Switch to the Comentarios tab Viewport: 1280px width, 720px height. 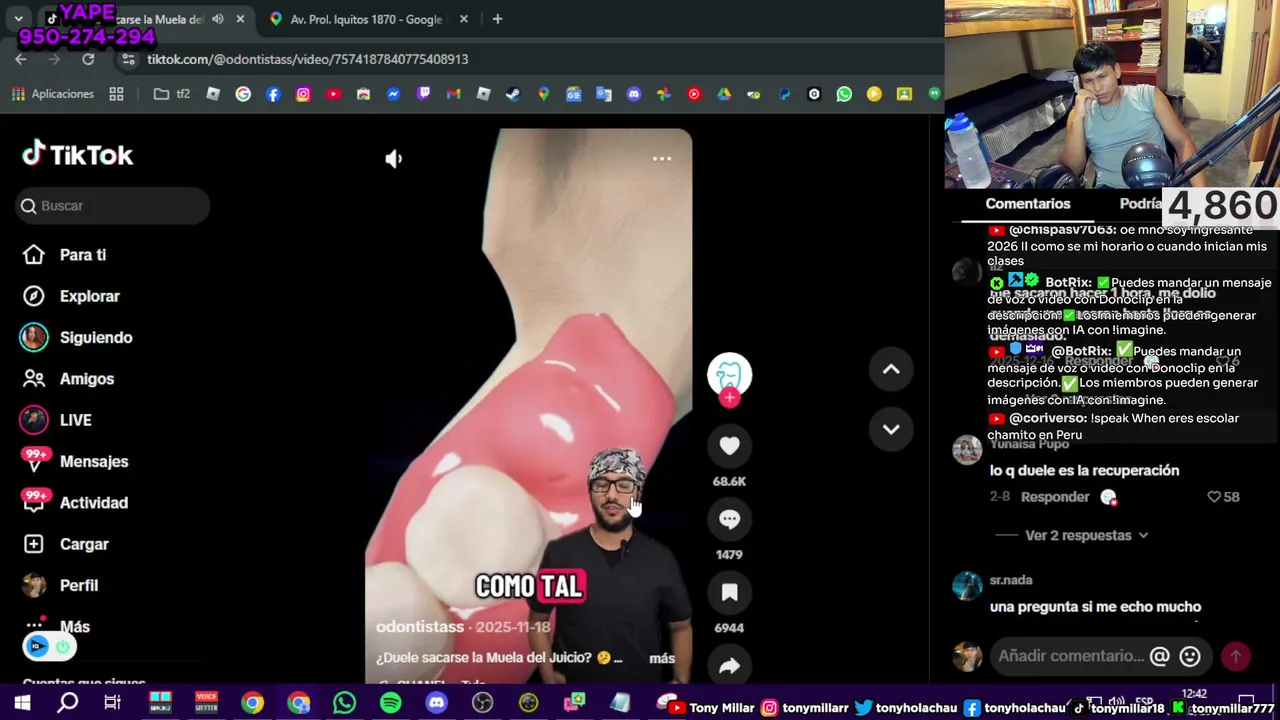pyautogui.click(x=1027, y=203)
